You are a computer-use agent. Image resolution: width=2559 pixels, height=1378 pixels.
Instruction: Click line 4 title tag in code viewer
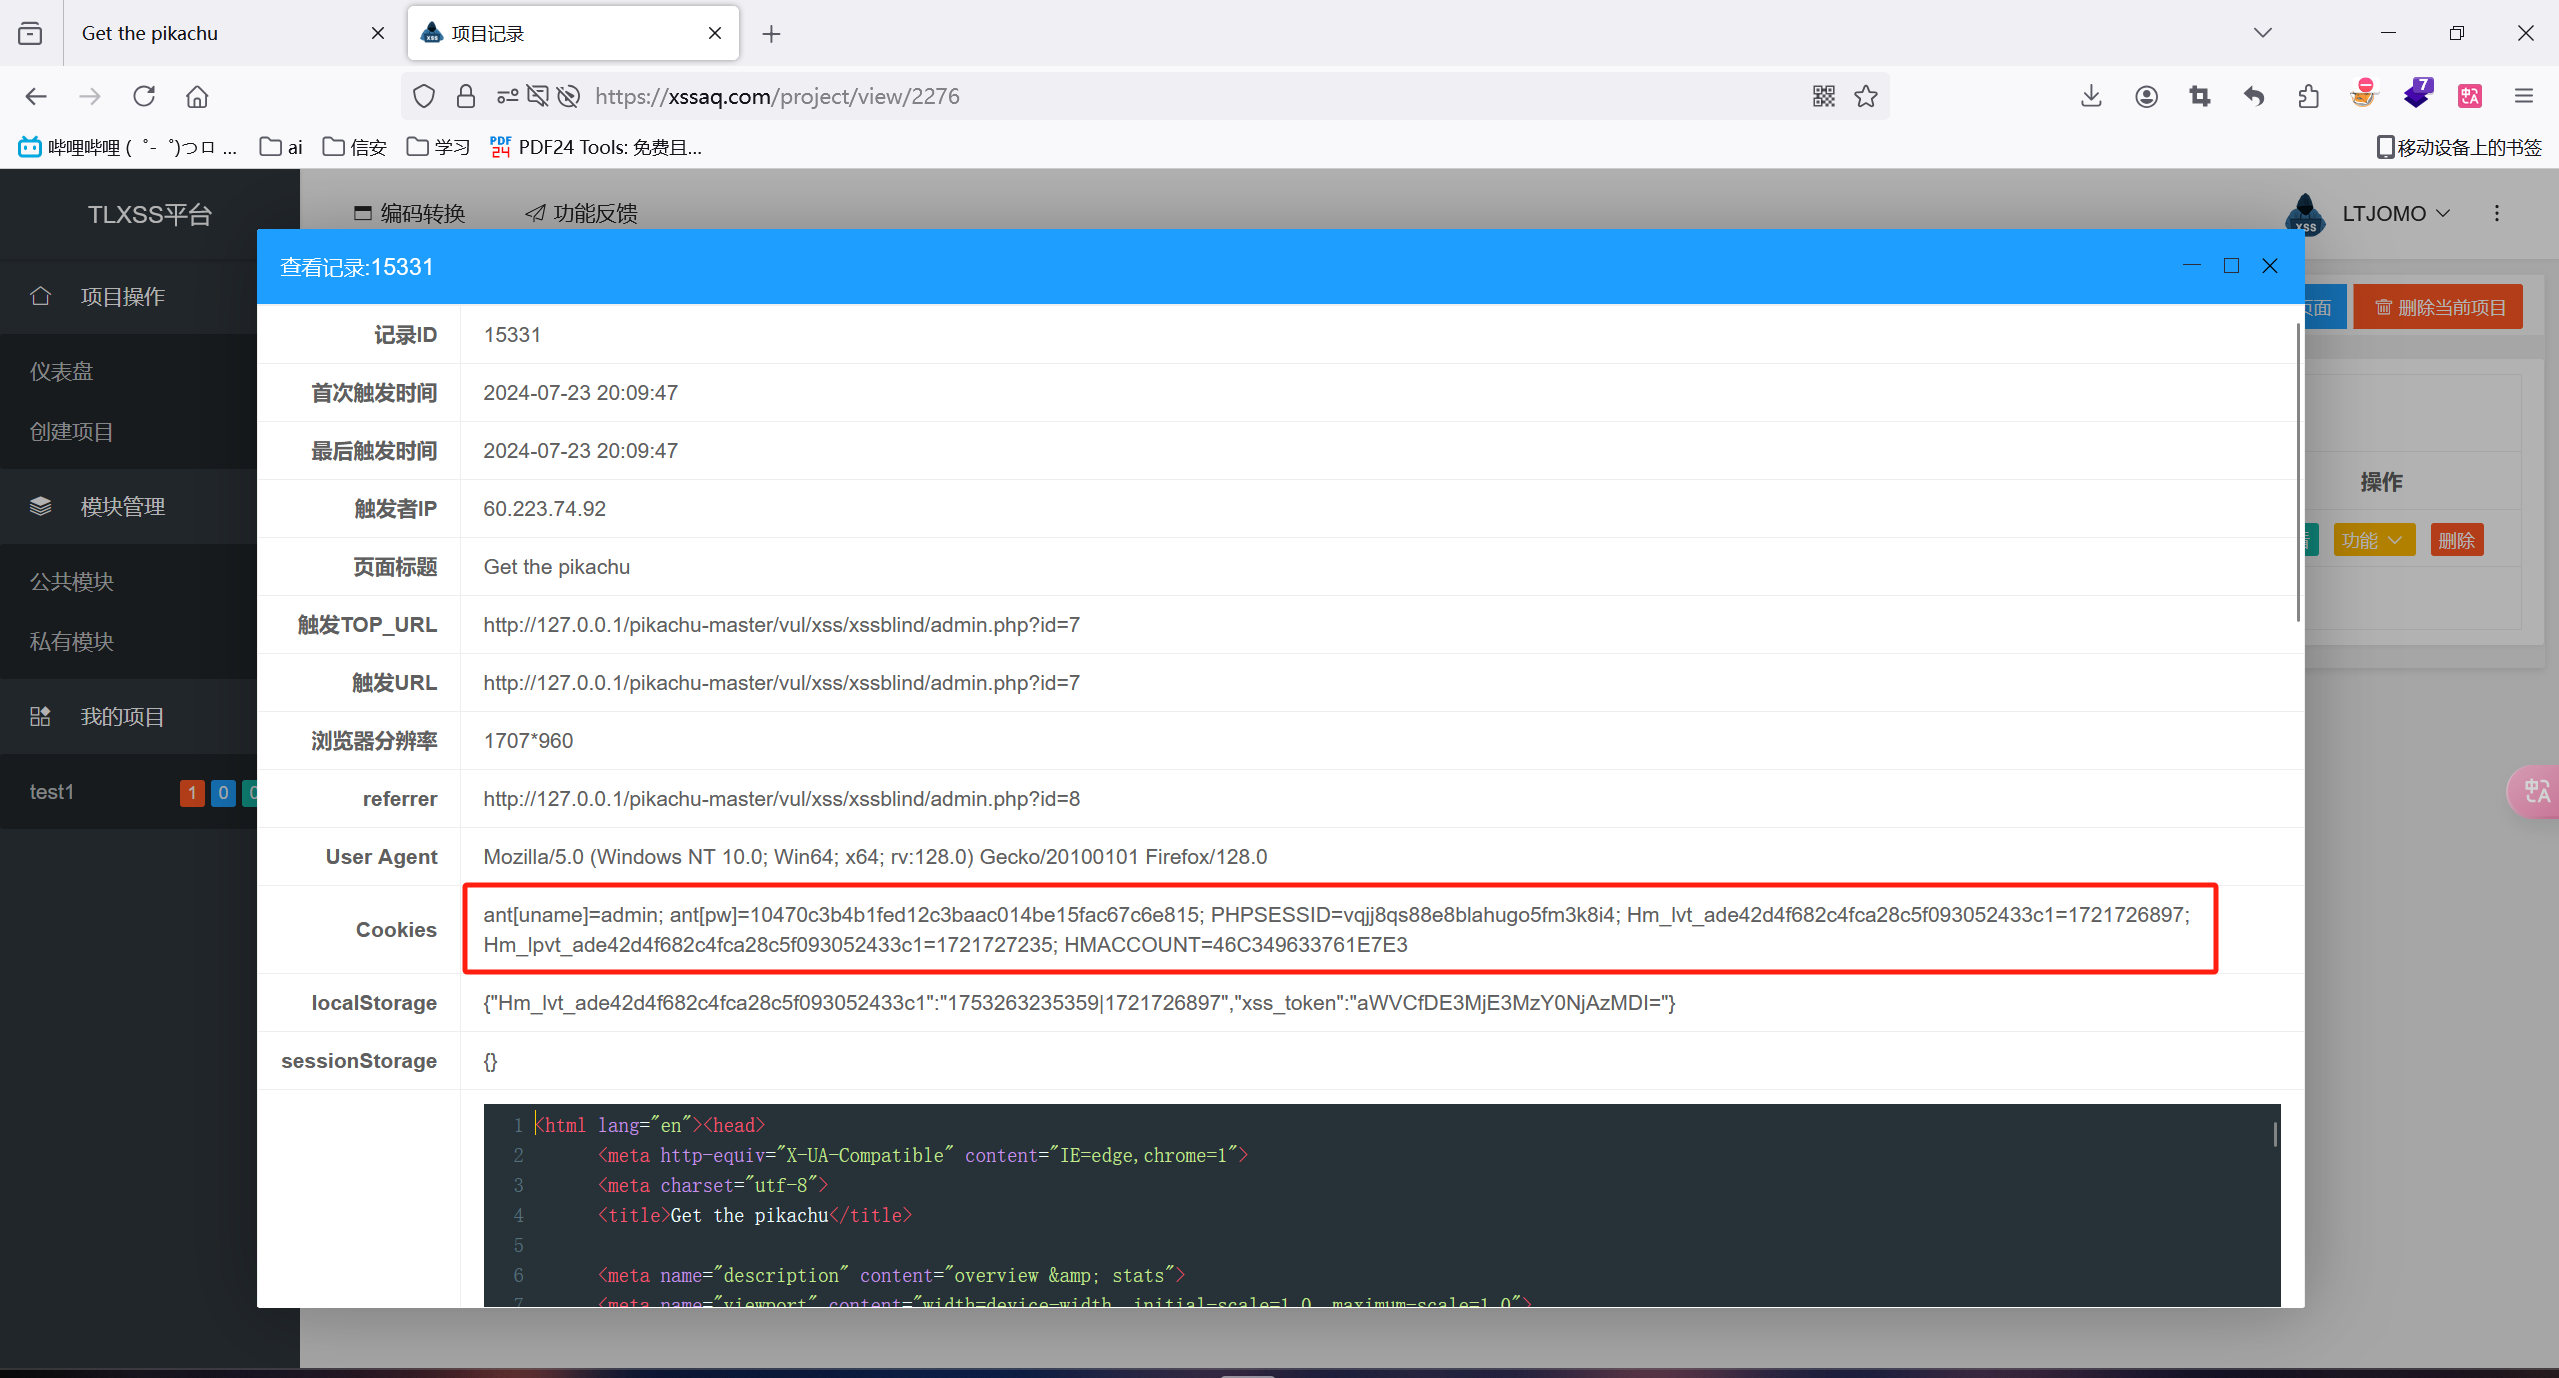point(755,1215)
